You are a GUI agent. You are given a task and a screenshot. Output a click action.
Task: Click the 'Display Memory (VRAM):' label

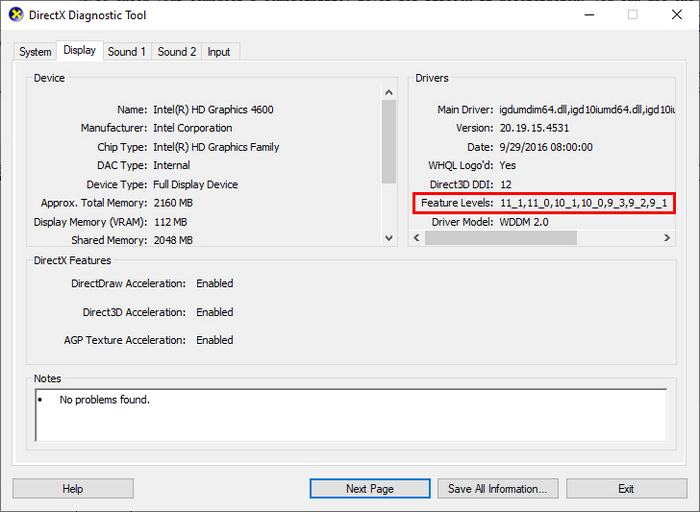coord(90,222)
